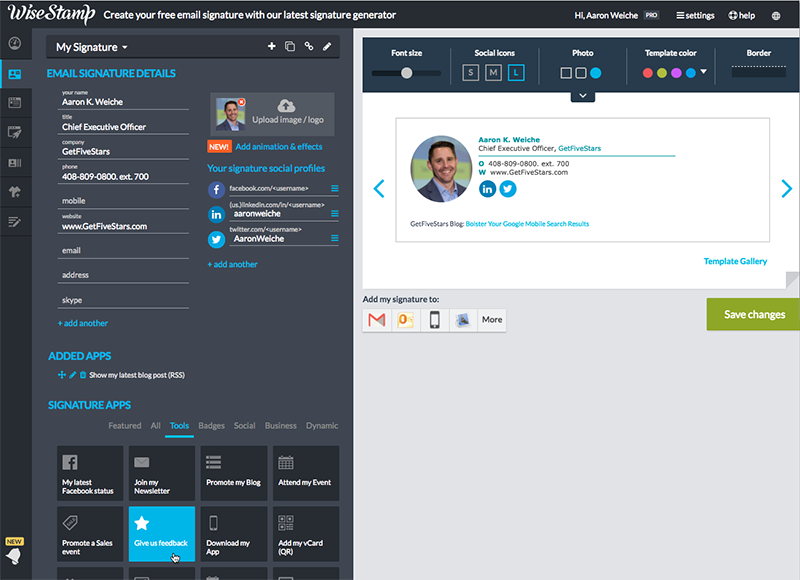Image resolution: width=800 pixels, height=580 pixels.
Task: Select the Attend my Event app tile
Action: tap(306, 473)
